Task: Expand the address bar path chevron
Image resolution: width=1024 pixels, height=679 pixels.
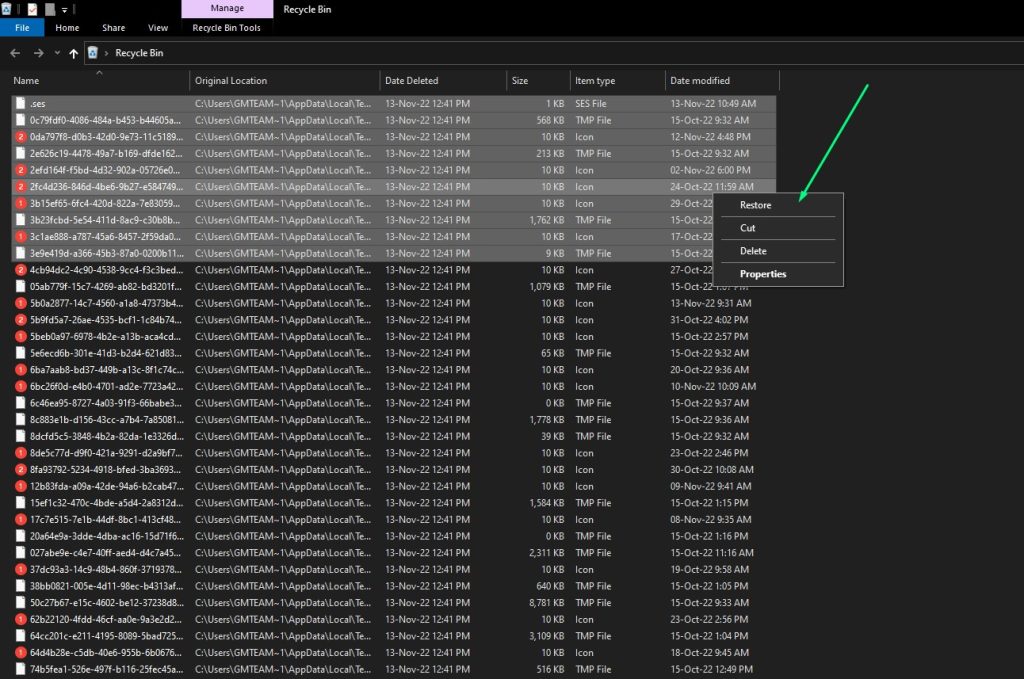Action: [106, 53]
